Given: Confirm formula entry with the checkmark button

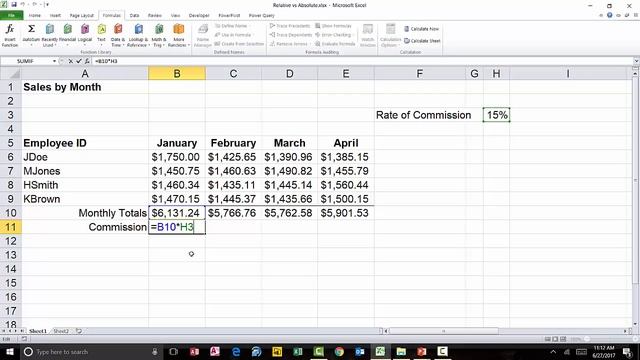Looking at the screenshot, I should 79,61.
